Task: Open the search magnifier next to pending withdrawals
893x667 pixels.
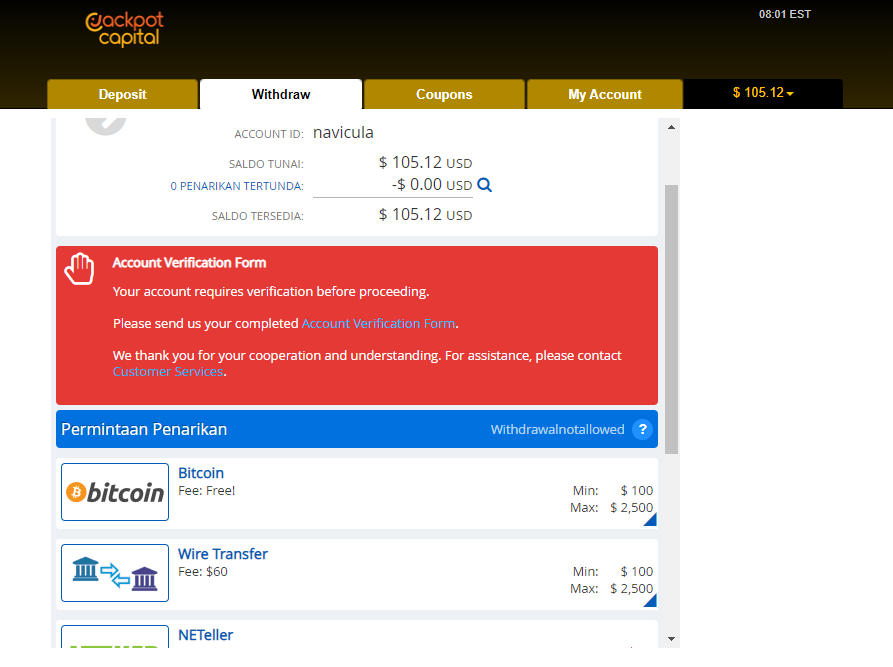Action: point(485,184)
